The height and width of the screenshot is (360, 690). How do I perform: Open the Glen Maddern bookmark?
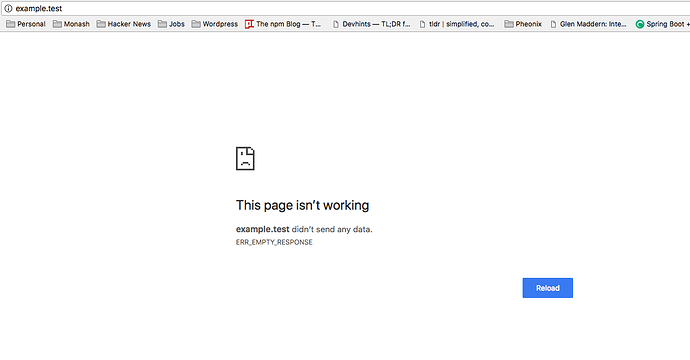(x=588, y=24)
